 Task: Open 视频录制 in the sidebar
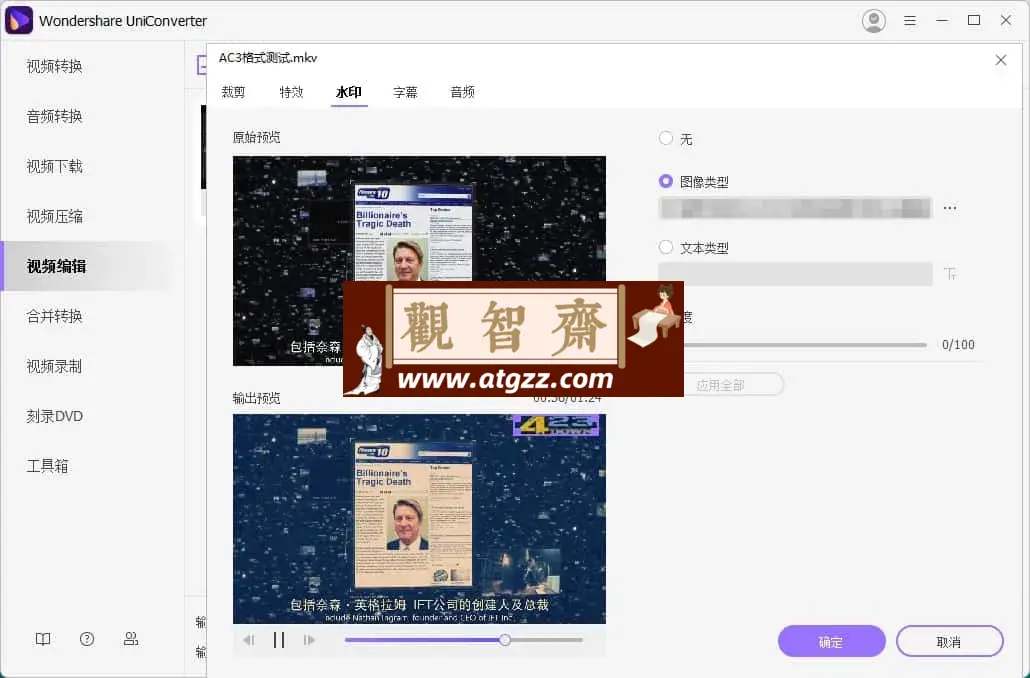click(x=55, y=366)
